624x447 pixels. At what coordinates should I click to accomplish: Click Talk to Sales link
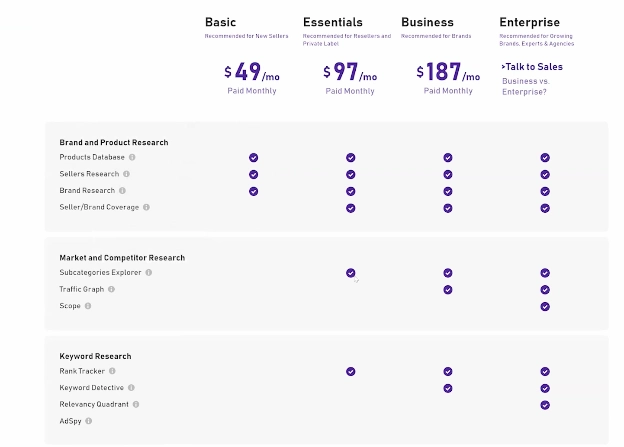click(x=532, y=67)
